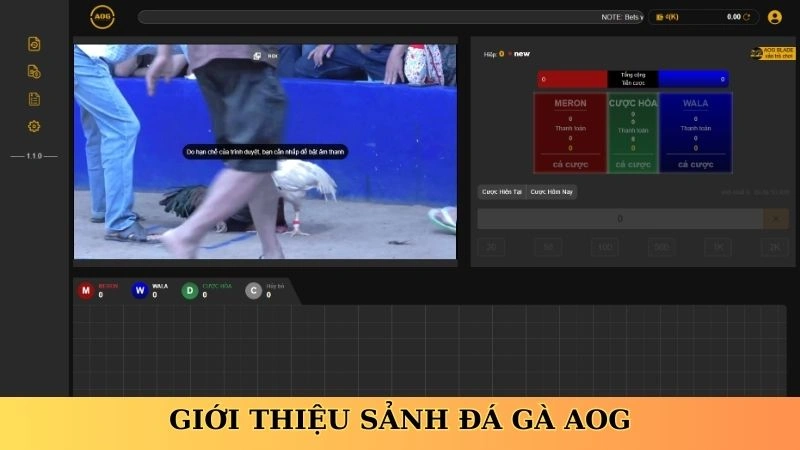Click the HD quality label on the video
This screenshot has height=450, width=800.
pyautogui.click(x=273, y=56)
